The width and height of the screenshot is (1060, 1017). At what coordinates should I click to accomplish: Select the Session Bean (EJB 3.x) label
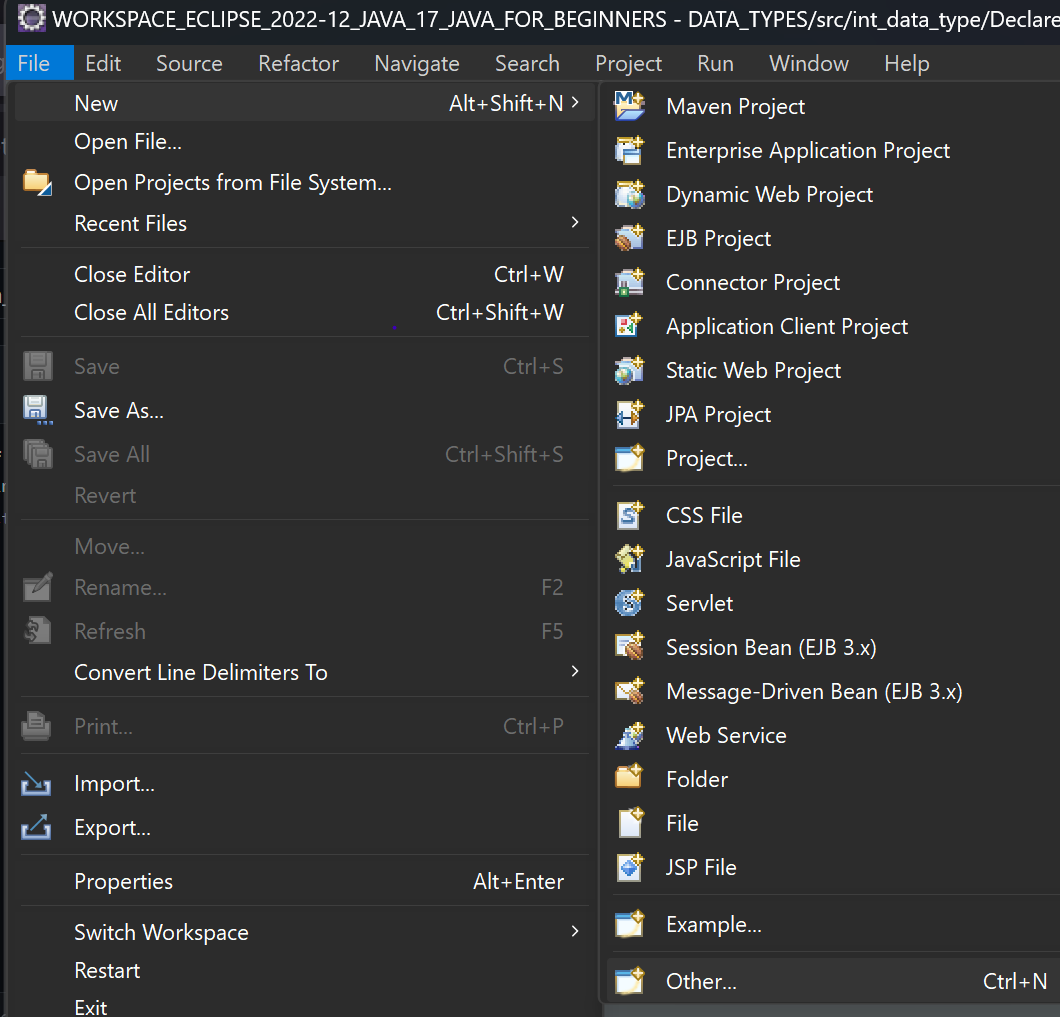[771, 648]
